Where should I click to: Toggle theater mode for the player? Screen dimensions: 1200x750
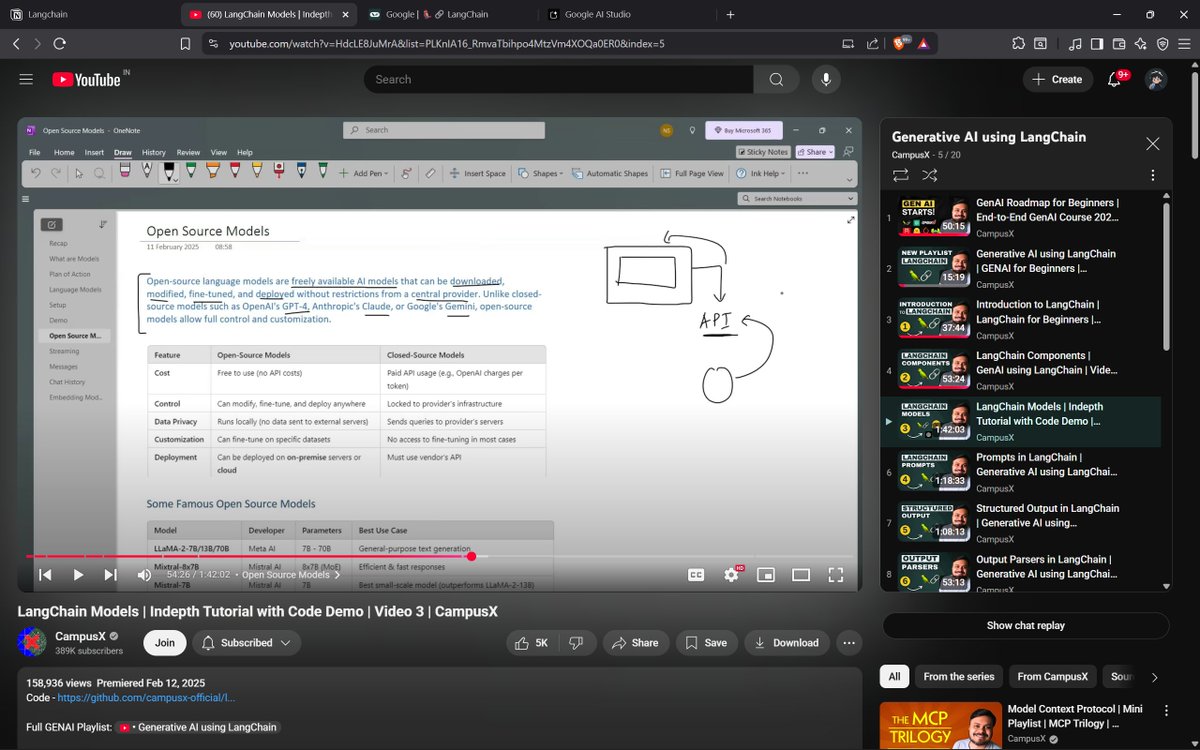pos(801,575)
